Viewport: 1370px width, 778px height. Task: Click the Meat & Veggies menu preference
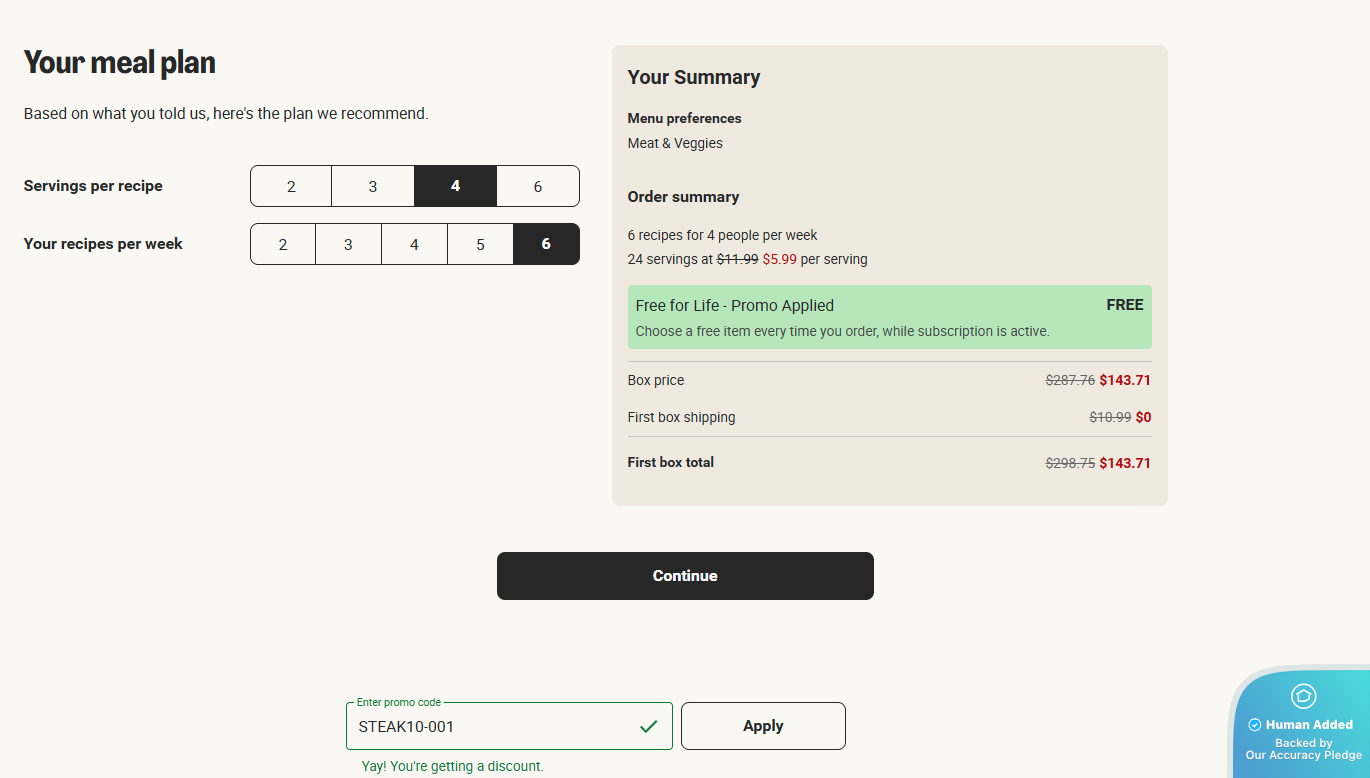[675, 143]
